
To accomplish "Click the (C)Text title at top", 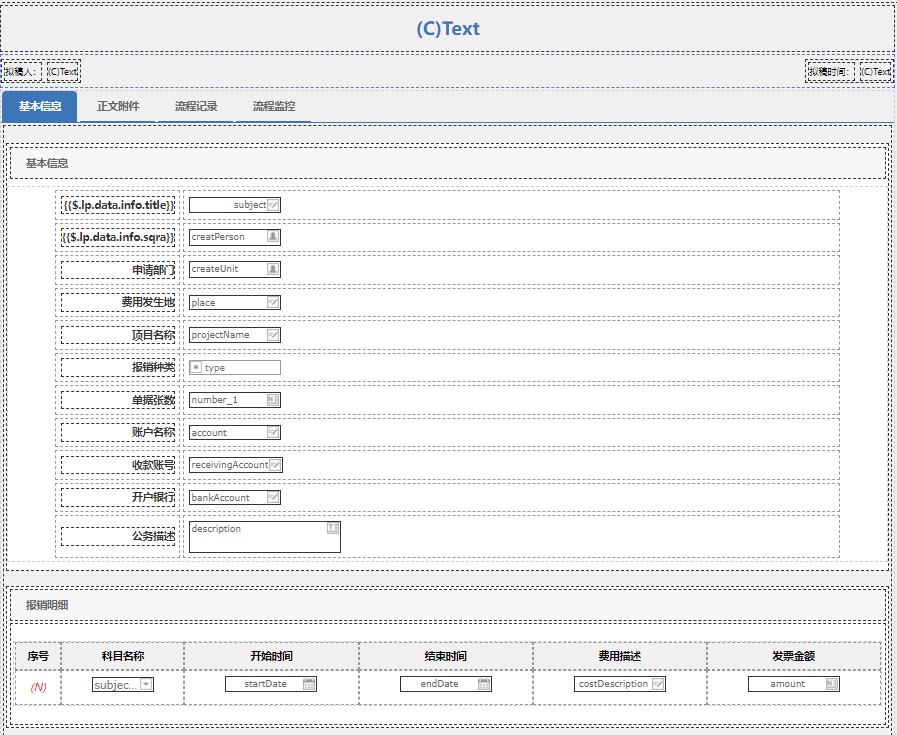I will 448,29.
